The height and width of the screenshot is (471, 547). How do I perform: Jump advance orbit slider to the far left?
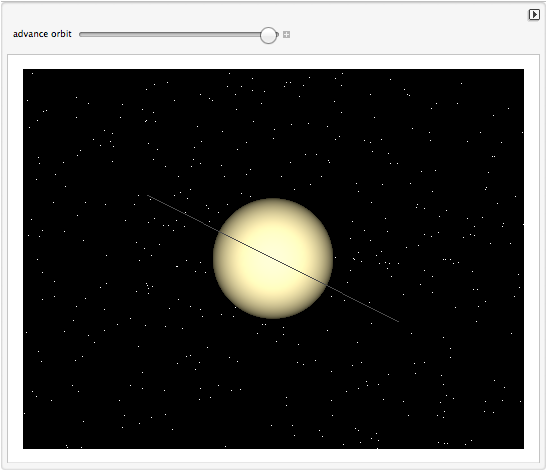click(81, 34)
